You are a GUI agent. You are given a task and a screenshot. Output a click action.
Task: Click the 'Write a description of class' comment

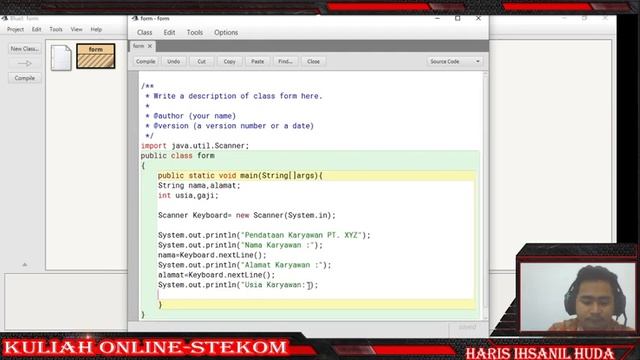tap(234, 96)
